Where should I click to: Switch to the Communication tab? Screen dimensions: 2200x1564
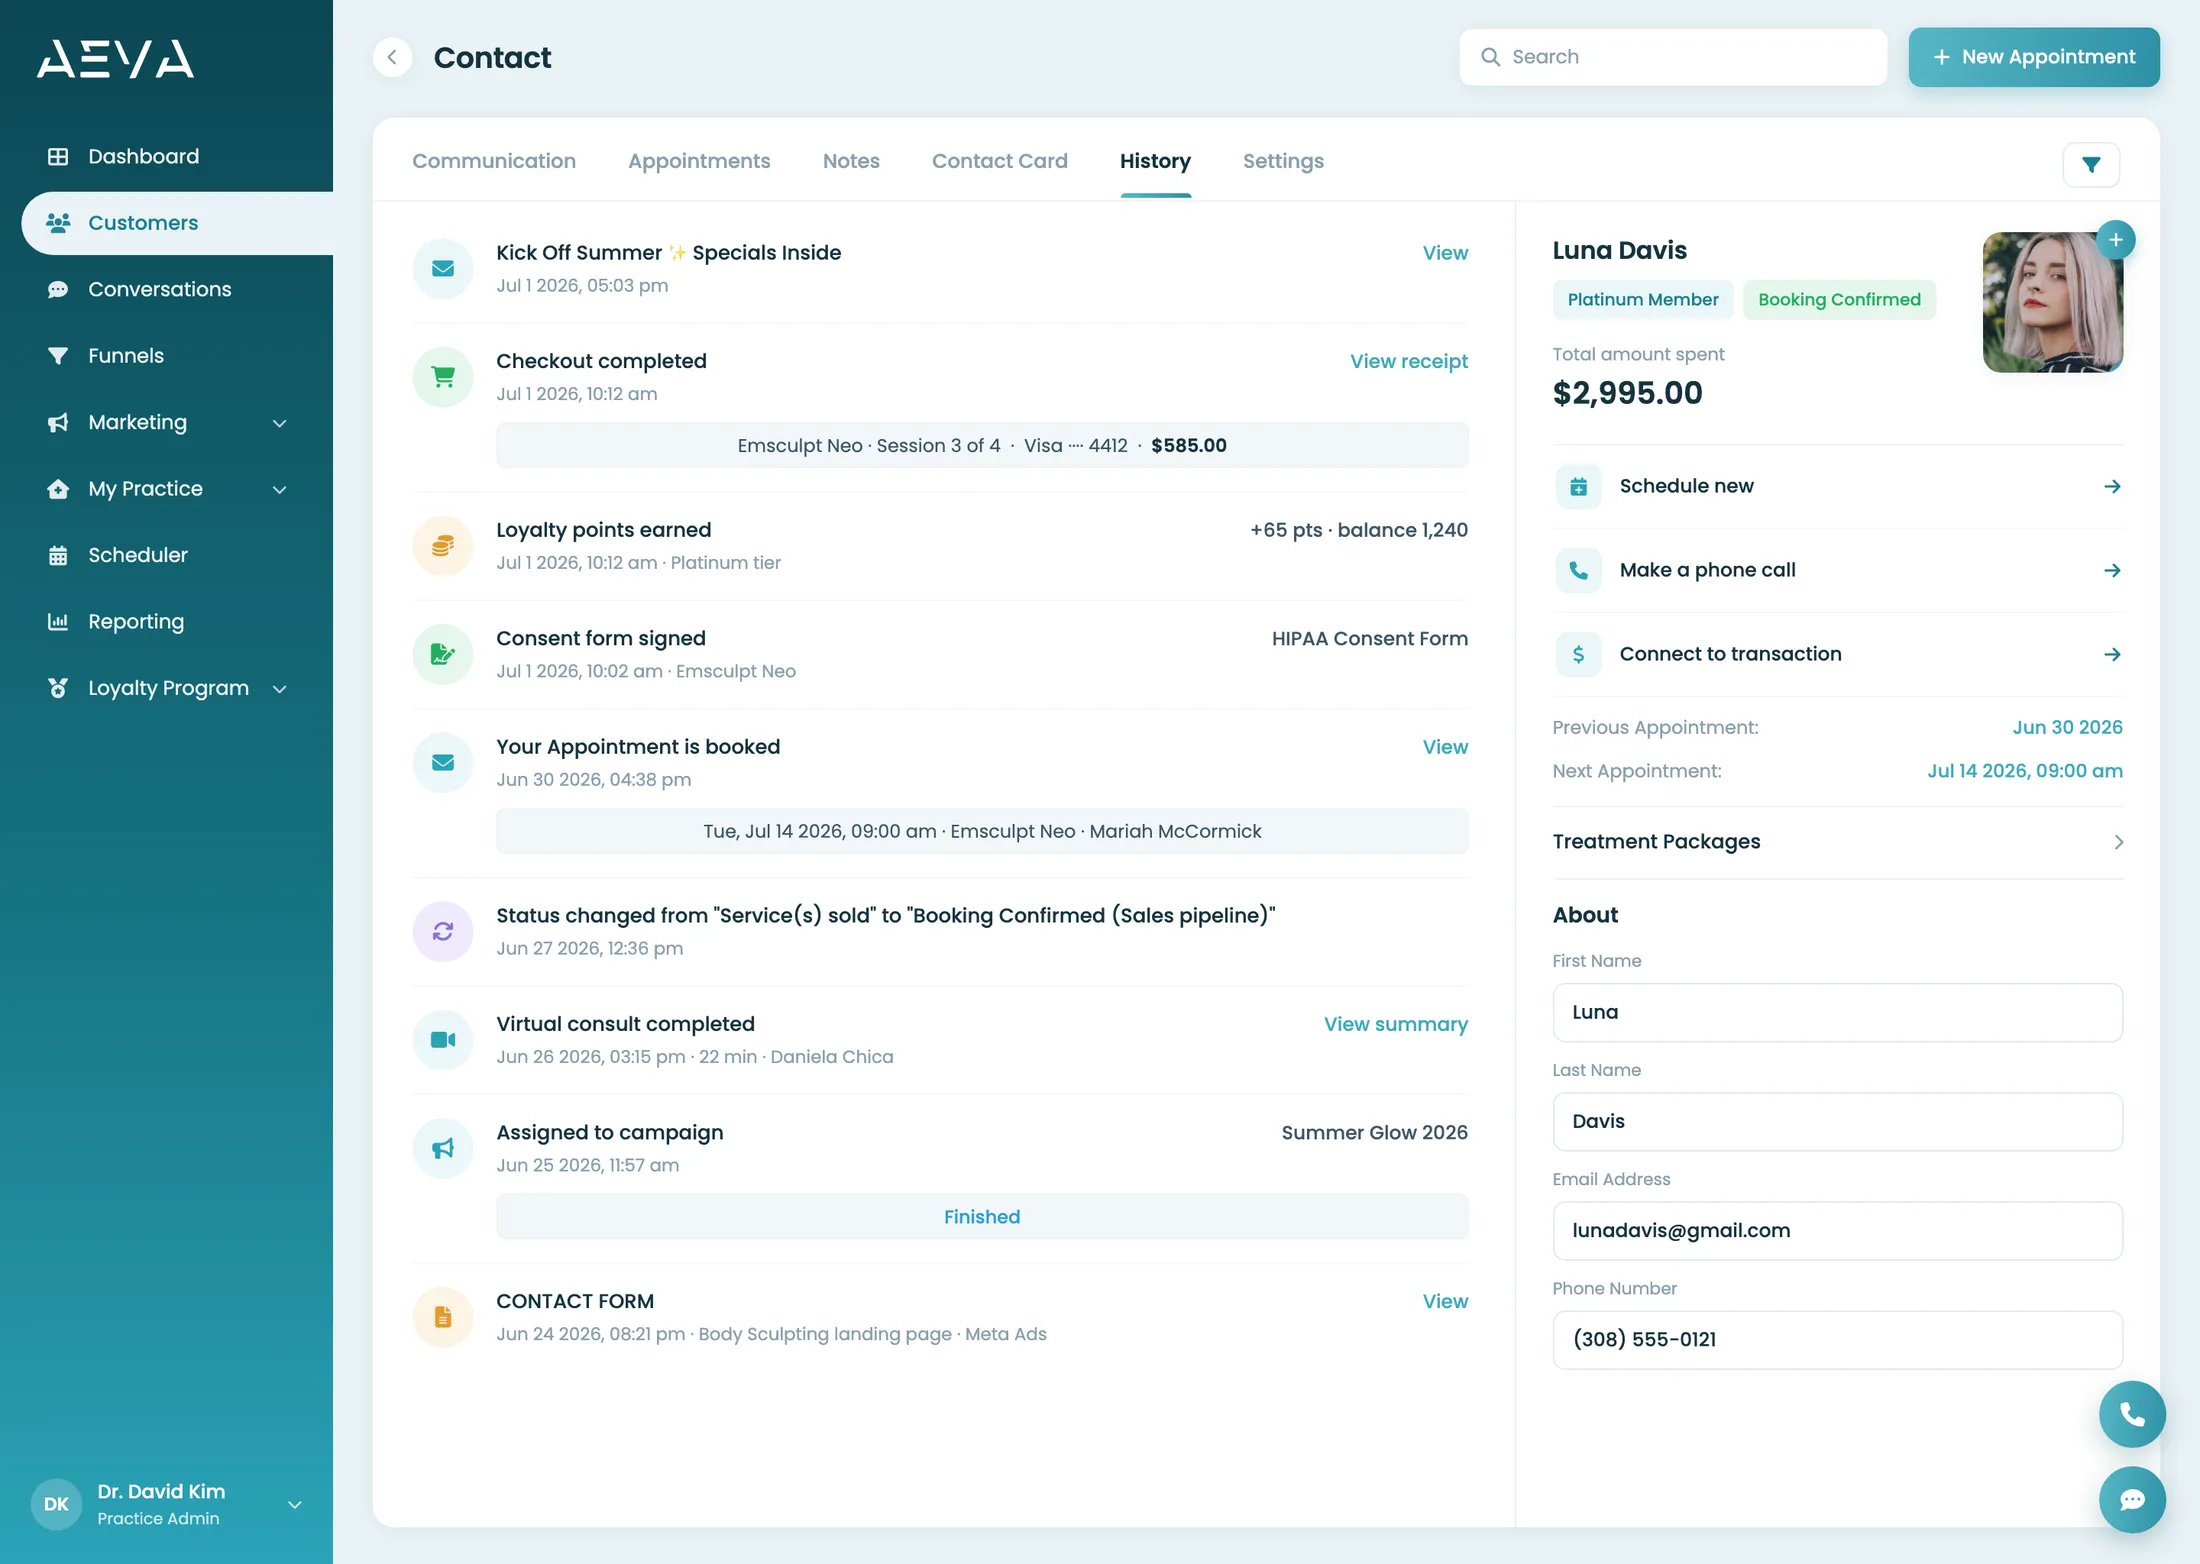click(494, 161)
